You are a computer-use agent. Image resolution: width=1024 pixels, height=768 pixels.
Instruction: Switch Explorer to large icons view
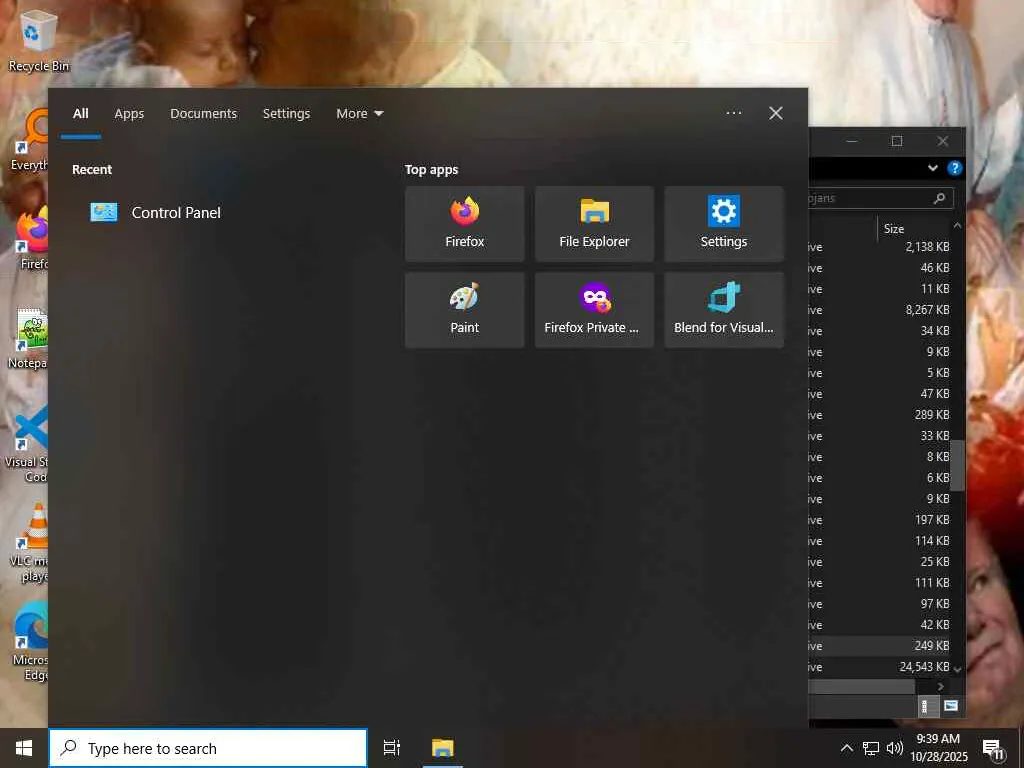[x=950, y=706]
